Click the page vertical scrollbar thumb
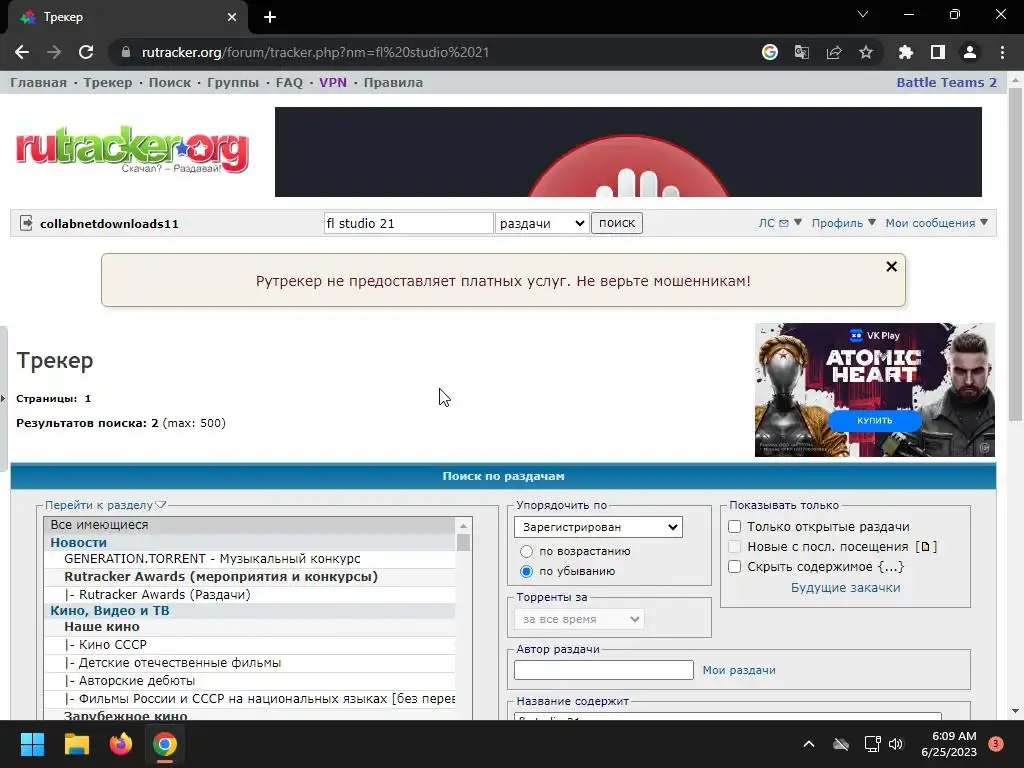Screen dimensions: 1024x768 click(x=1015, y=255)
